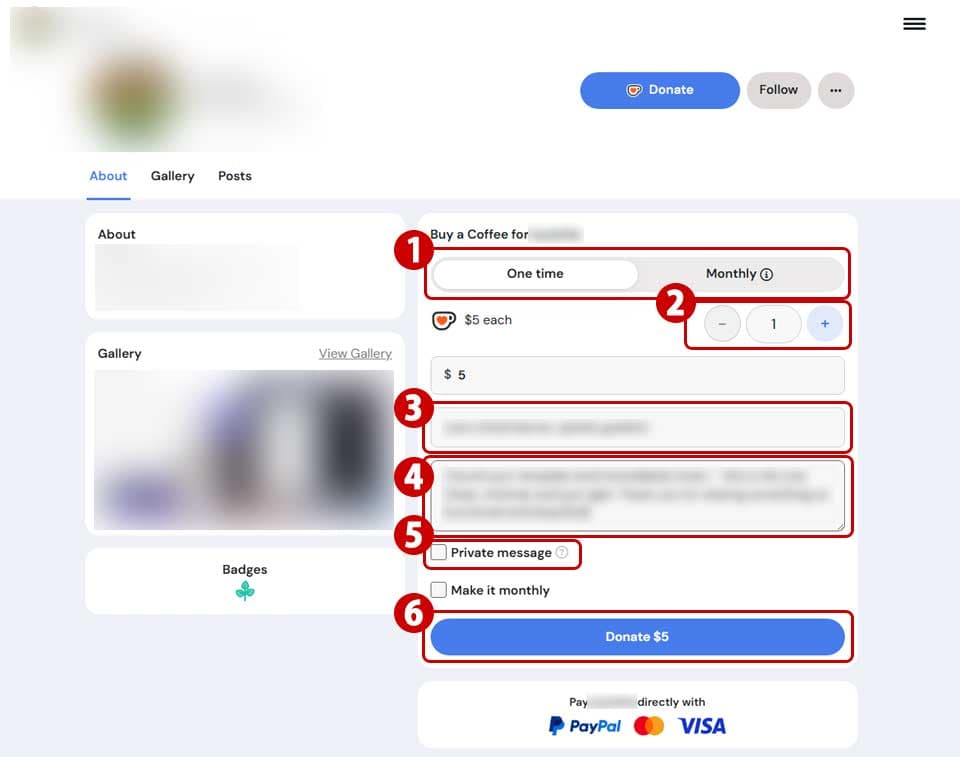Click the VISA logo
Image resolution: width=960 pixels, height=757 pixels.
702,726
